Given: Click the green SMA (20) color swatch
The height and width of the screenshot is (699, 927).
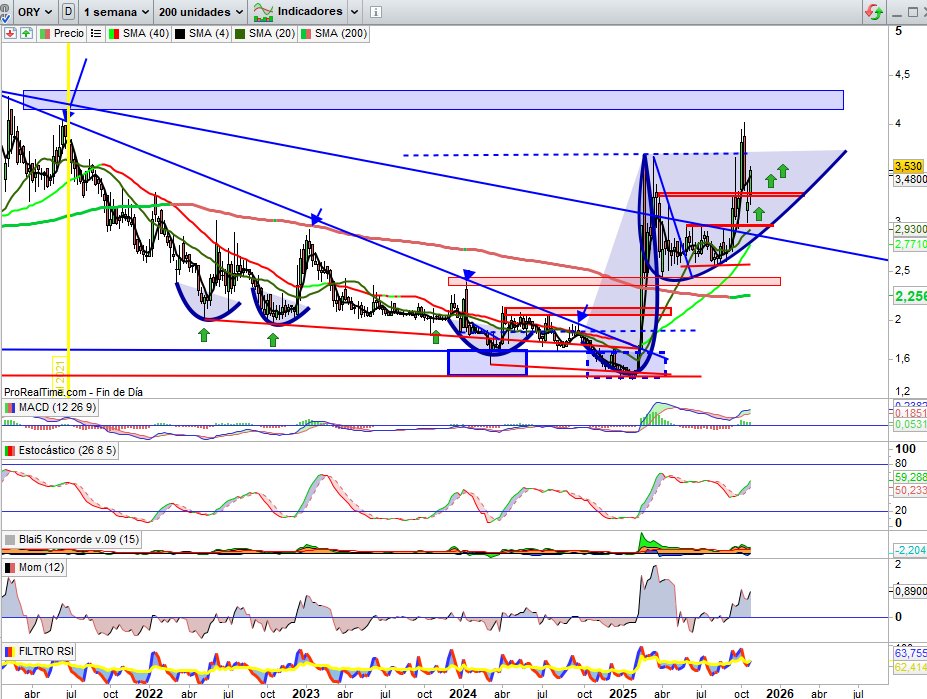Looking at the screenshot, I should click(241, 34).
